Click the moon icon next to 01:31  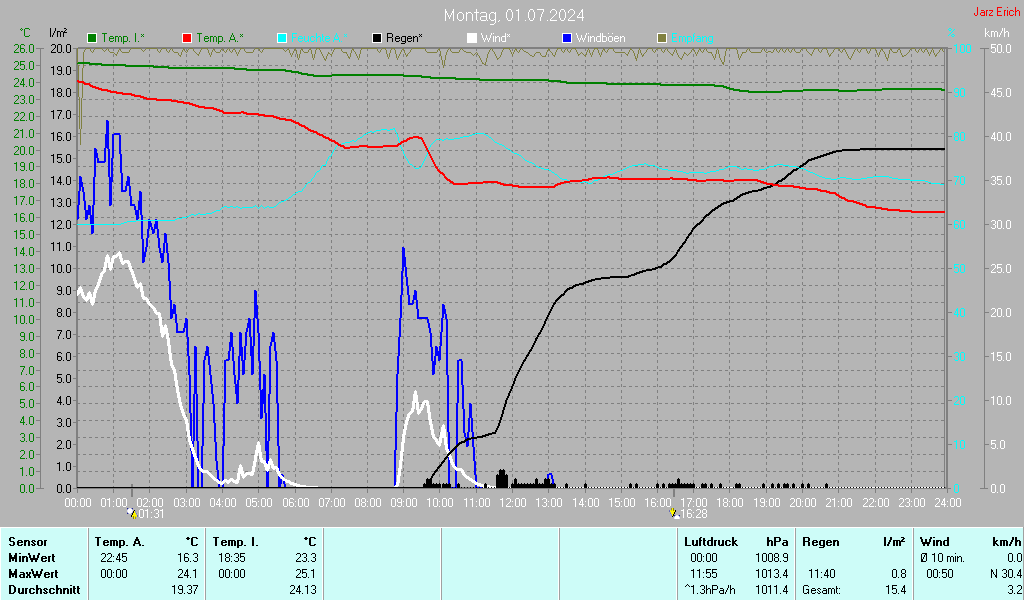click(x=132, y=513)
